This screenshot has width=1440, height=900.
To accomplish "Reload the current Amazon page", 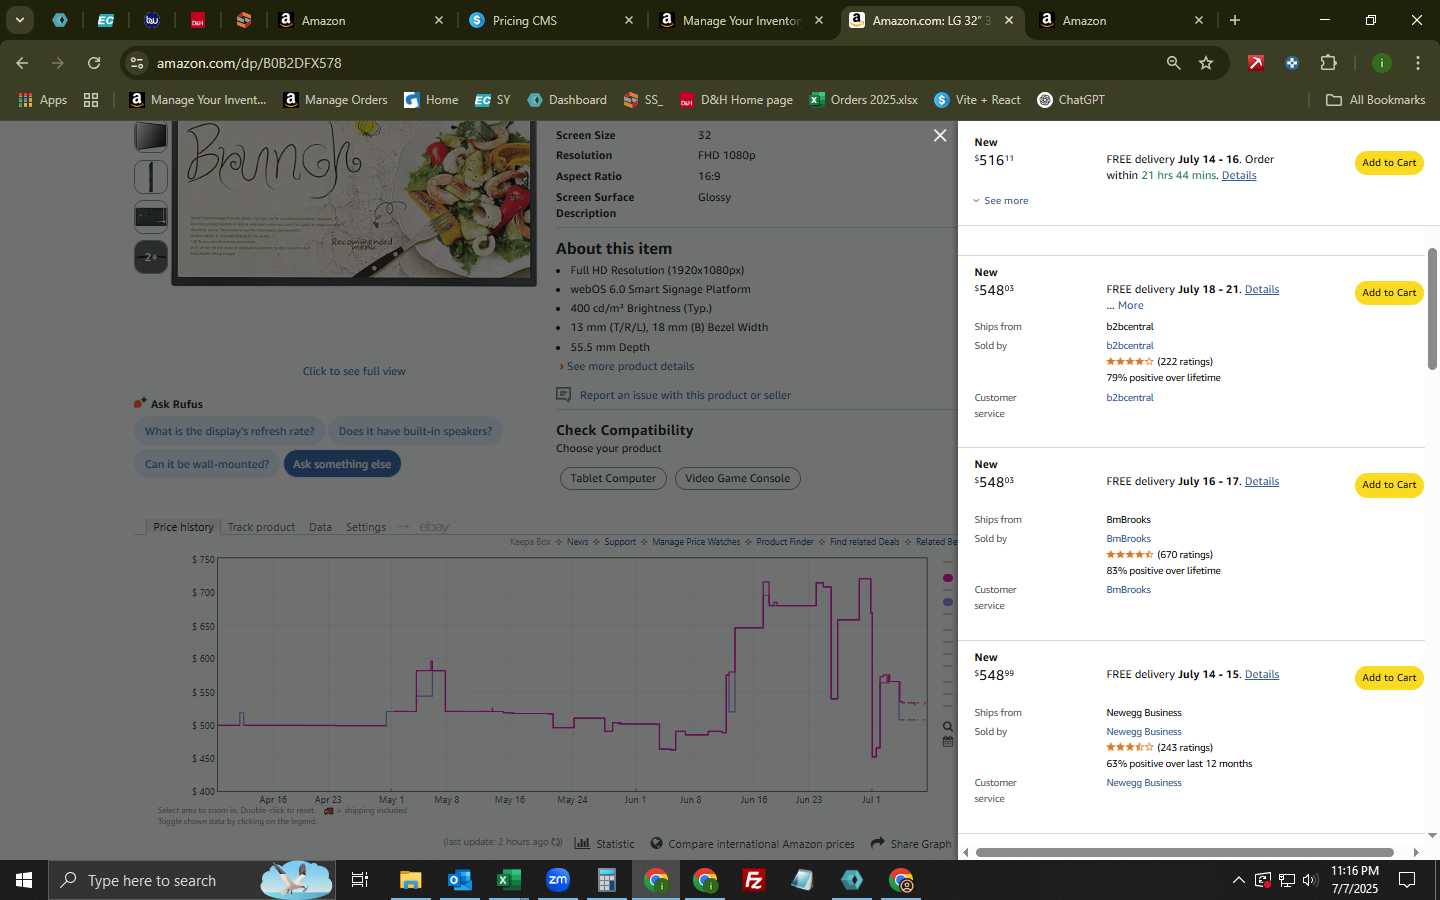I will [x=94, y=63].
